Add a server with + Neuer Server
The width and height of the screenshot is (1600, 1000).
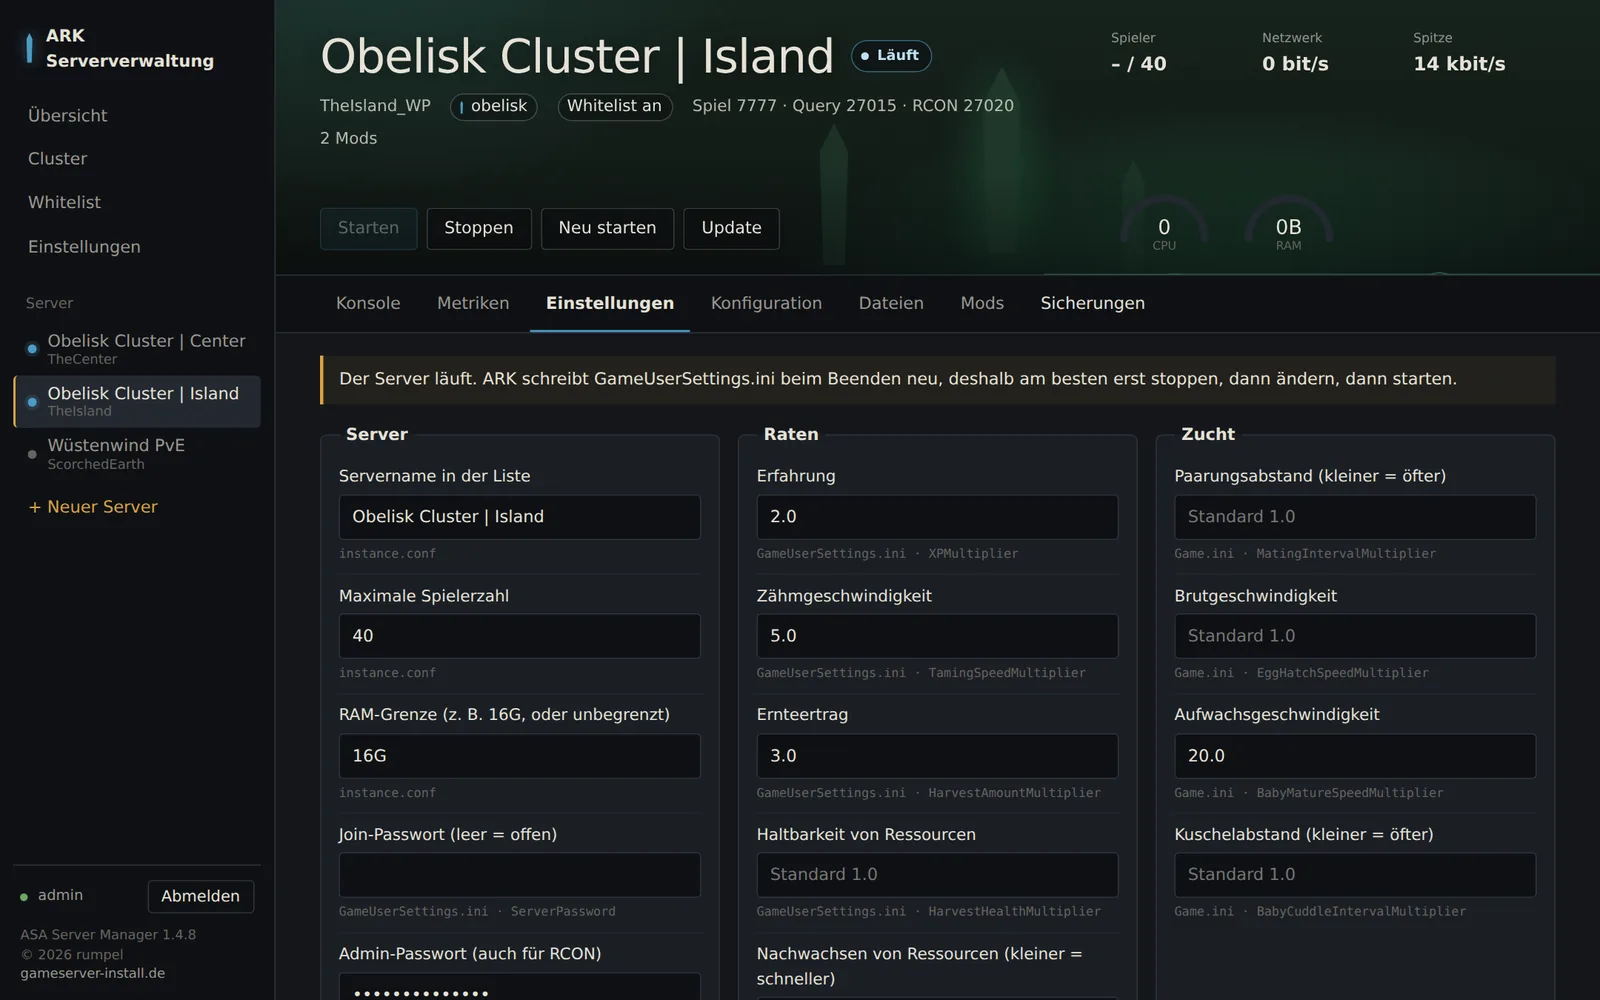(x=93, y=507)
